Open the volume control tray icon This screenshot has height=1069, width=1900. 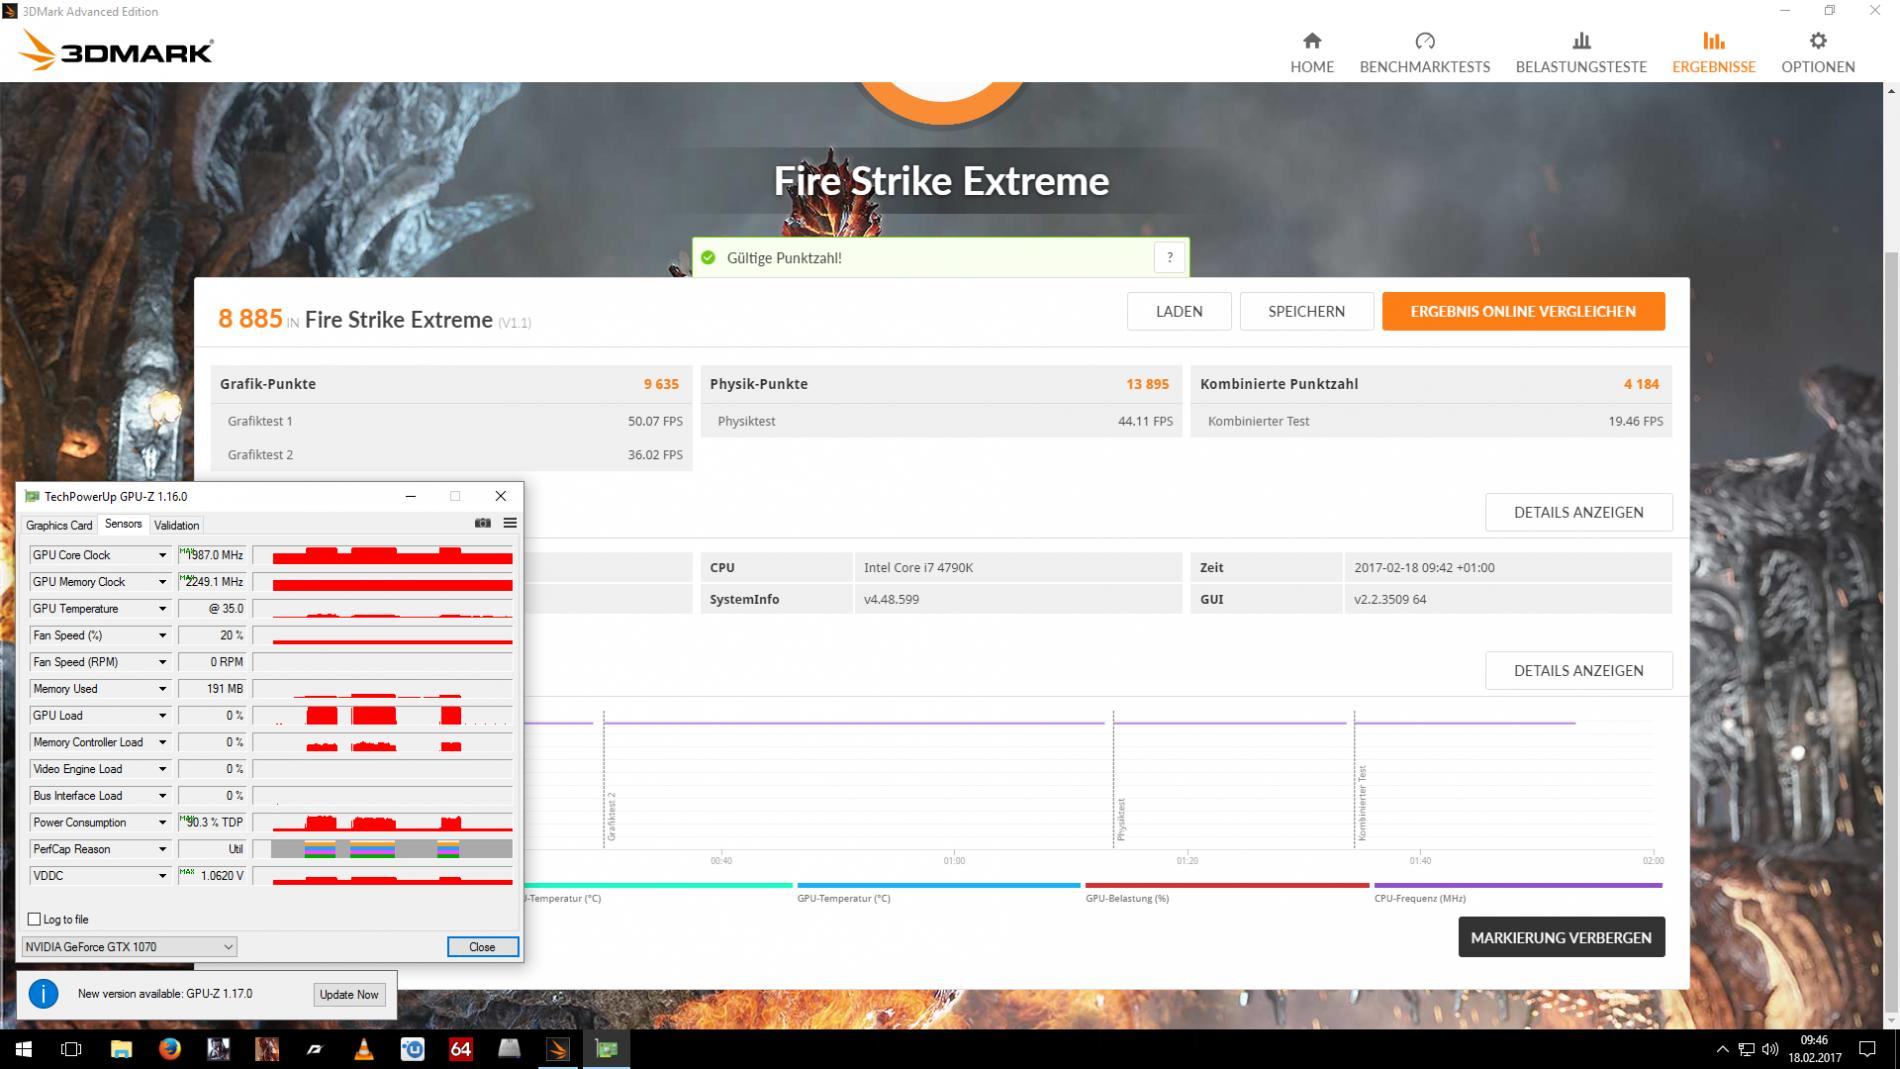(x=1770, y=1049)
